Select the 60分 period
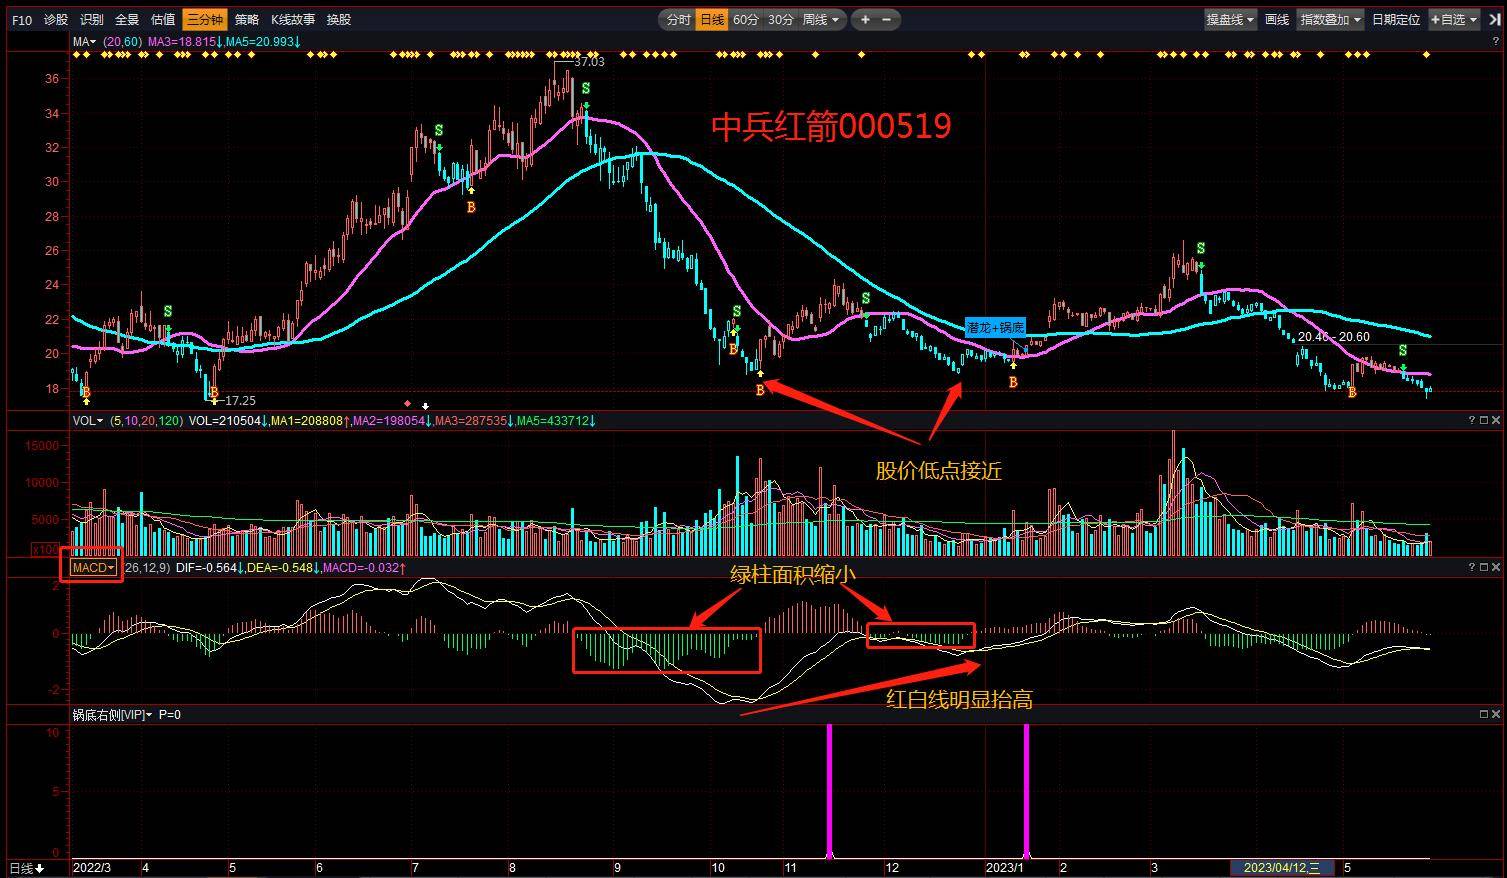Screen dimensions: 1507x878 point(746,19)
